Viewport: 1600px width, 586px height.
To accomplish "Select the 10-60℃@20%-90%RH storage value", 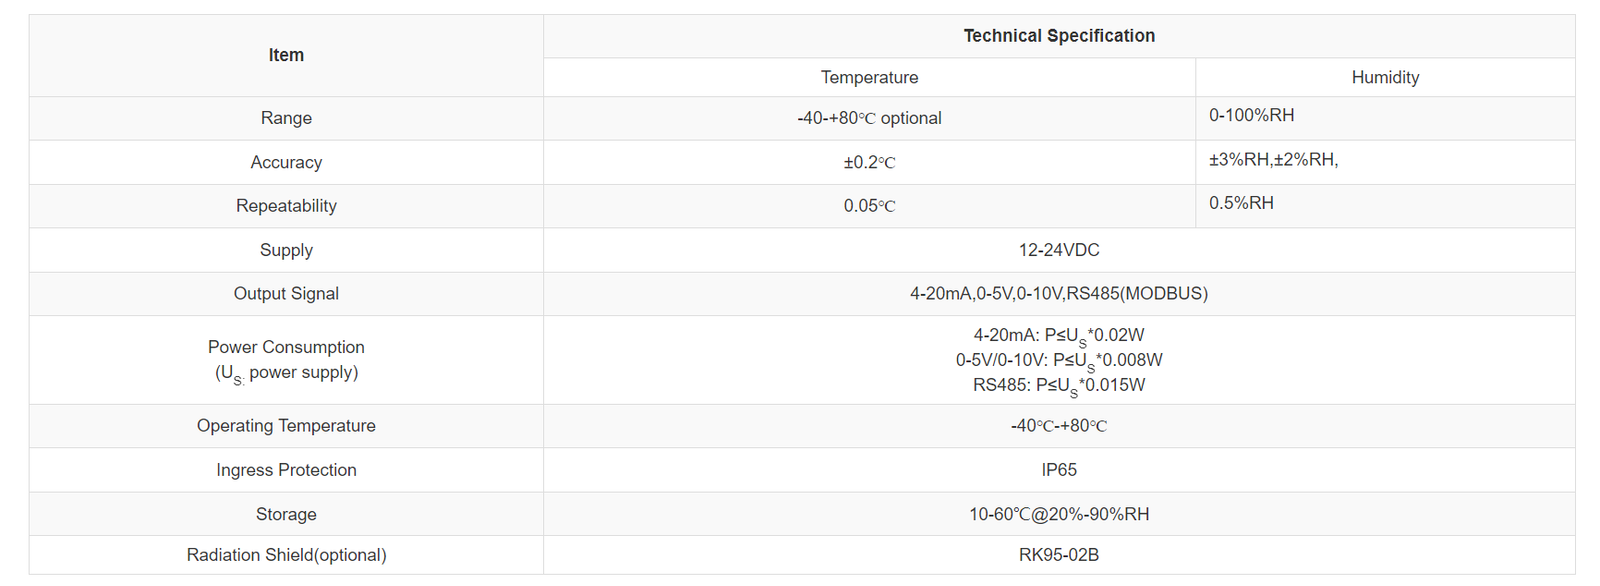I will pos(1059,514).
